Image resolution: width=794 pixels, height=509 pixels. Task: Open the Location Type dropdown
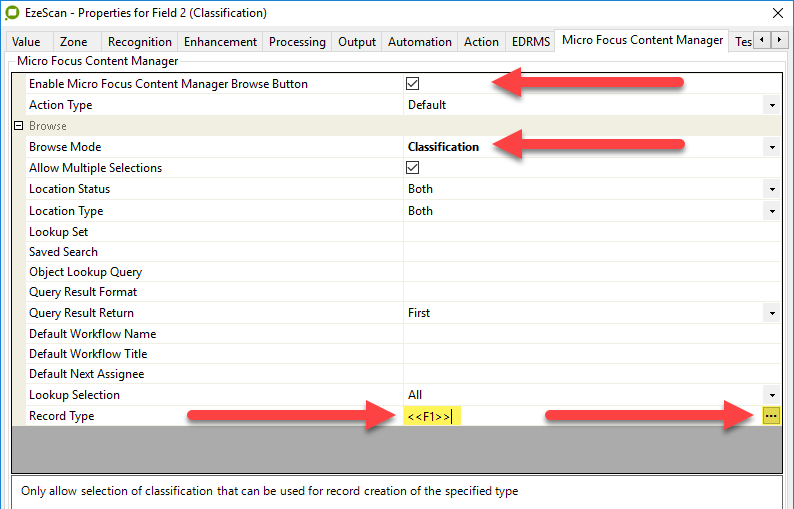[771, 211]
